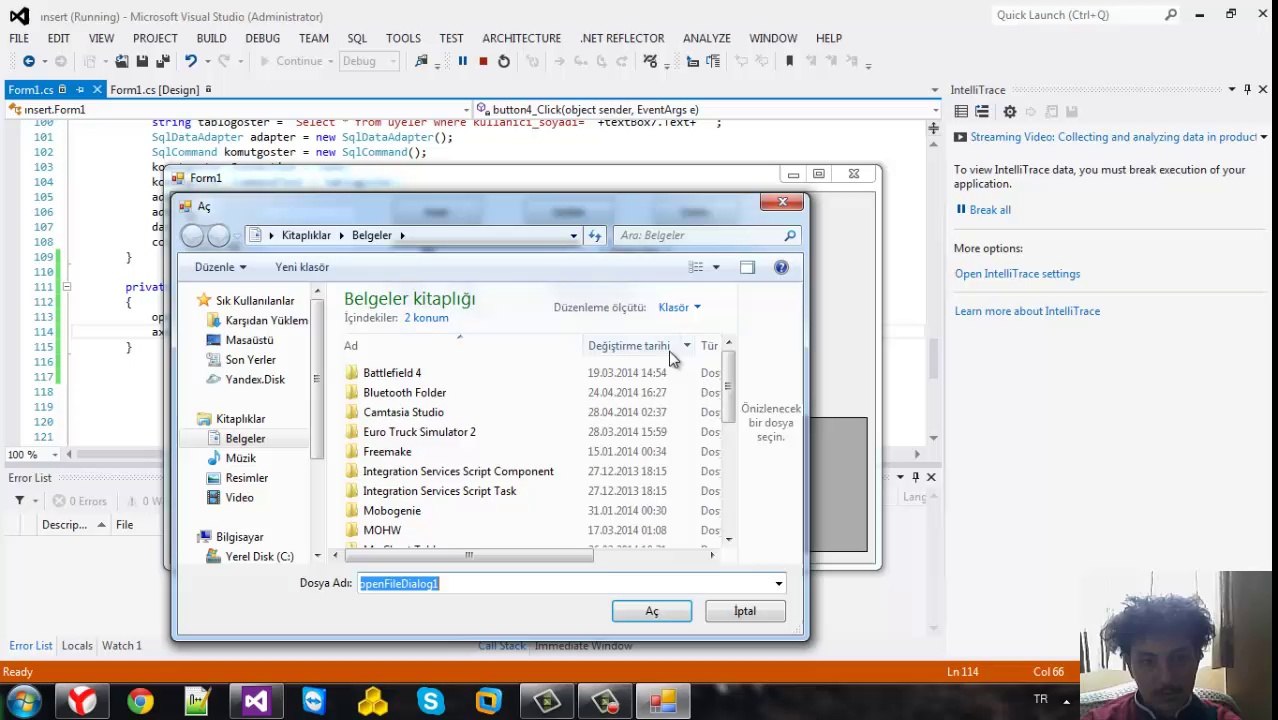This screenshot has height=720, width=1278.
Task: Cancel the dialog with İptal button
Action: click(x=745, y=611)
